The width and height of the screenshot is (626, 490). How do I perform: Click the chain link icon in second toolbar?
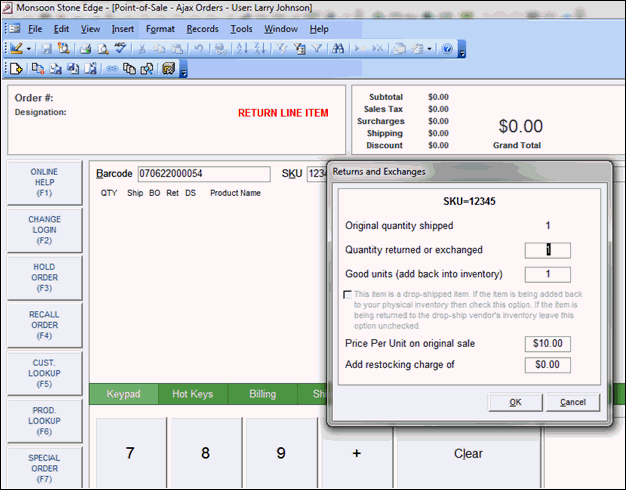click(112, 69)
